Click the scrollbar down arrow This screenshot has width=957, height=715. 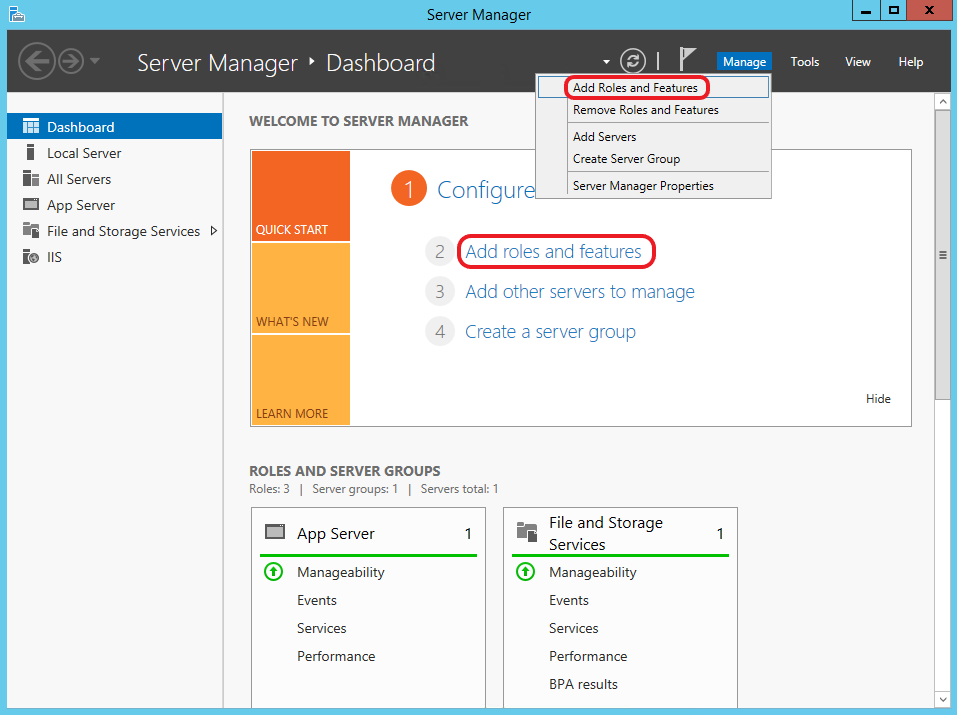click(x=943, y=700)
